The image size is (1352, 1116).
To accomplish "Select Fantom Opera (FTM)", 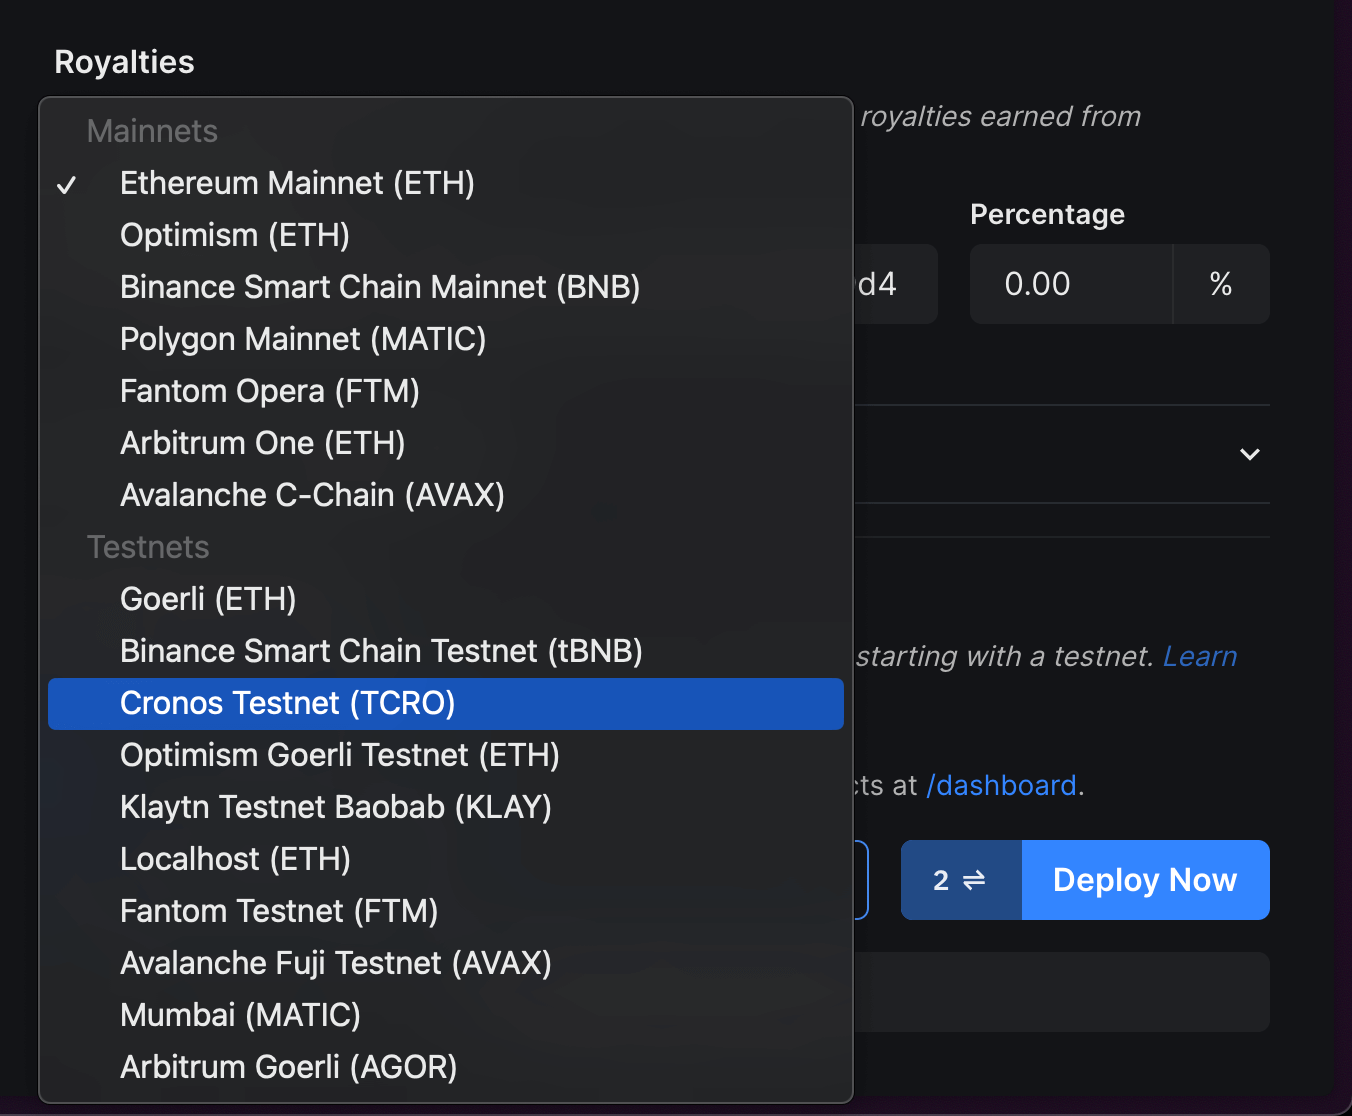I will (x=269, y=391).
